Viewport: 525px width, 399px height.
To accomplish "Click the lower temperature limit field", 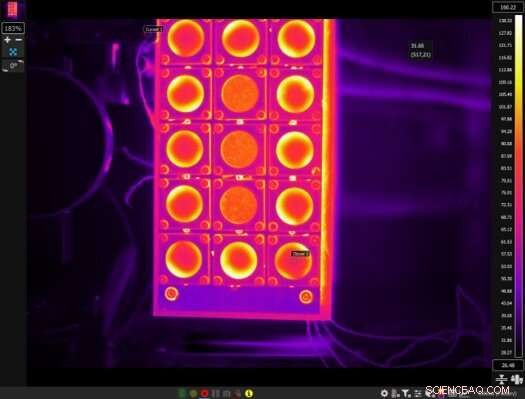I will pos(508,365).
